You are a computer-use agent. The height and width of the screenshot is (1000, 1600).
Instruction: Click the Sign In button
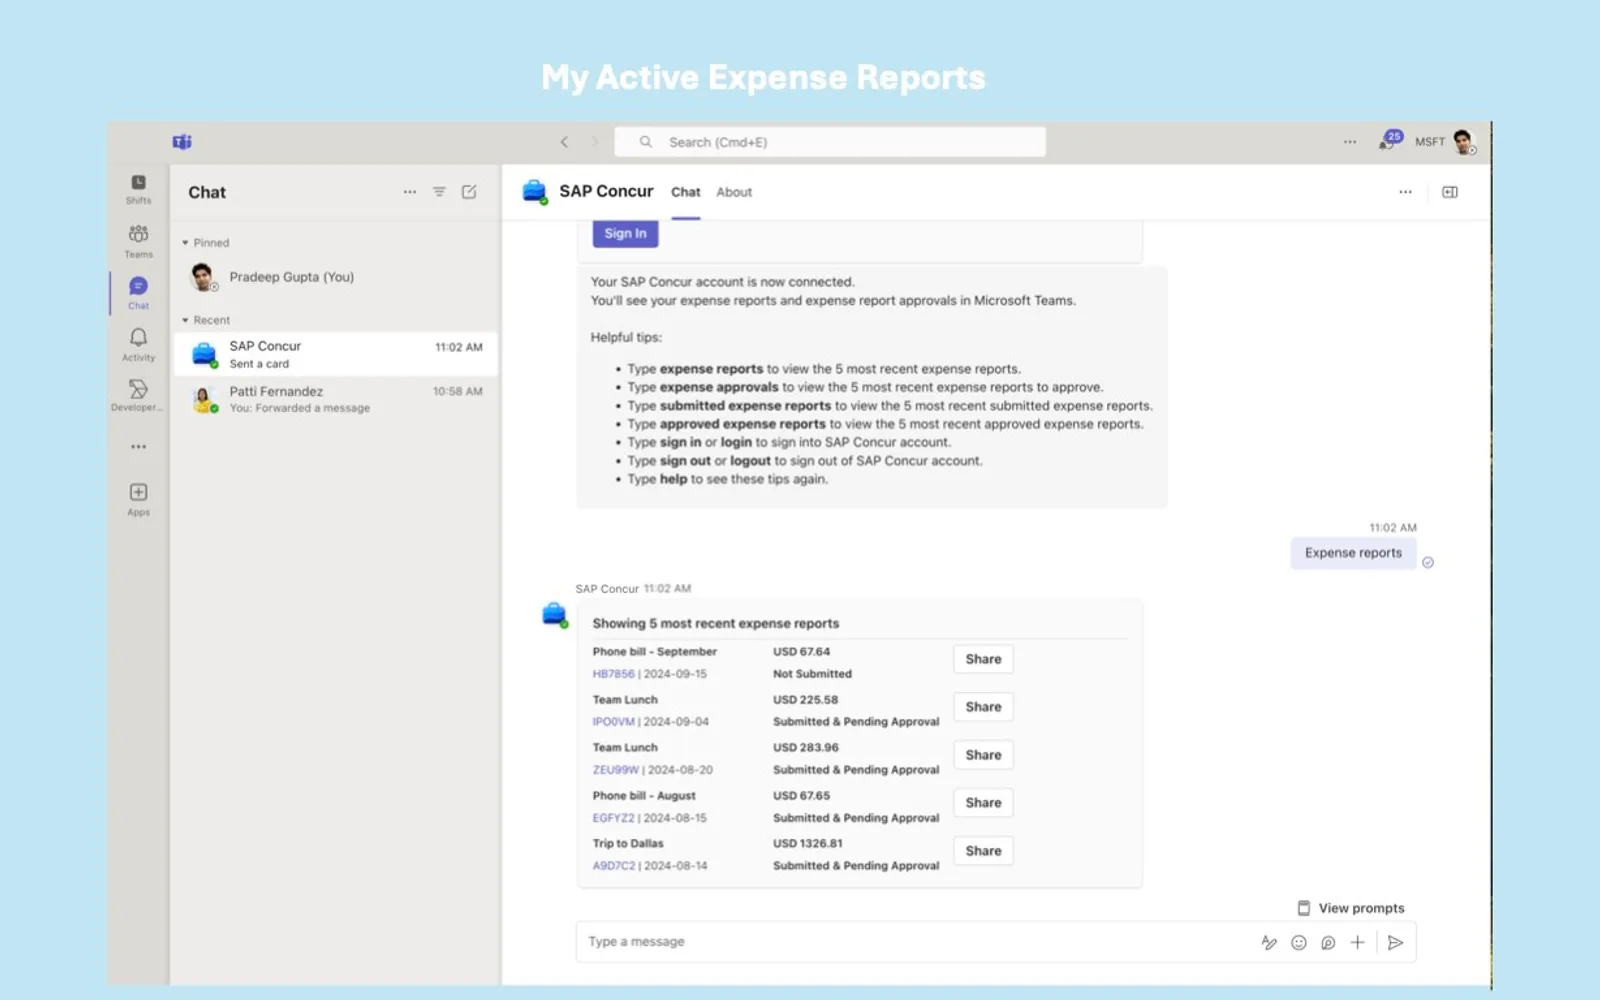tap(625, 233)
